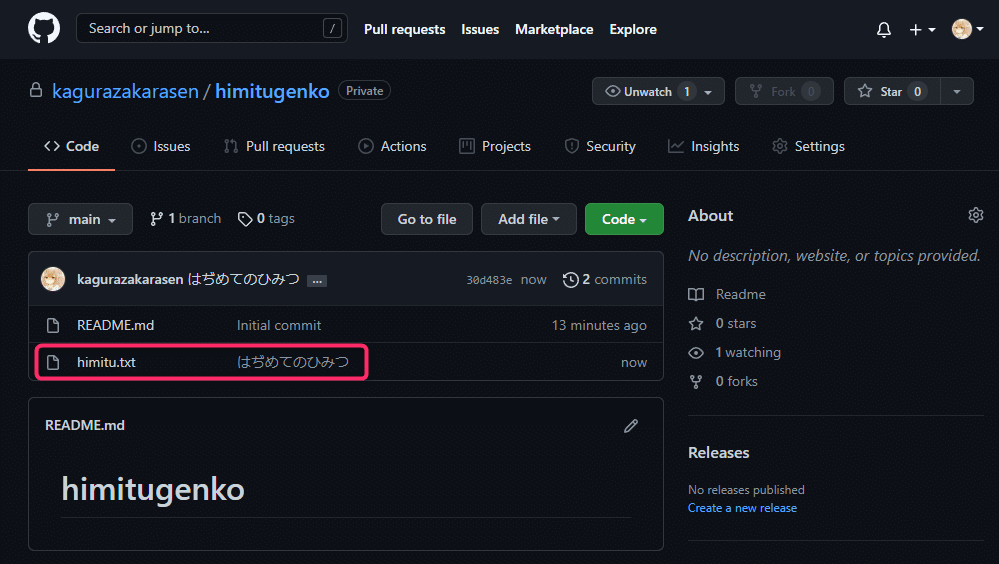Switch to the Actions tab
999x564 pixels.
[x=392, y=146]
